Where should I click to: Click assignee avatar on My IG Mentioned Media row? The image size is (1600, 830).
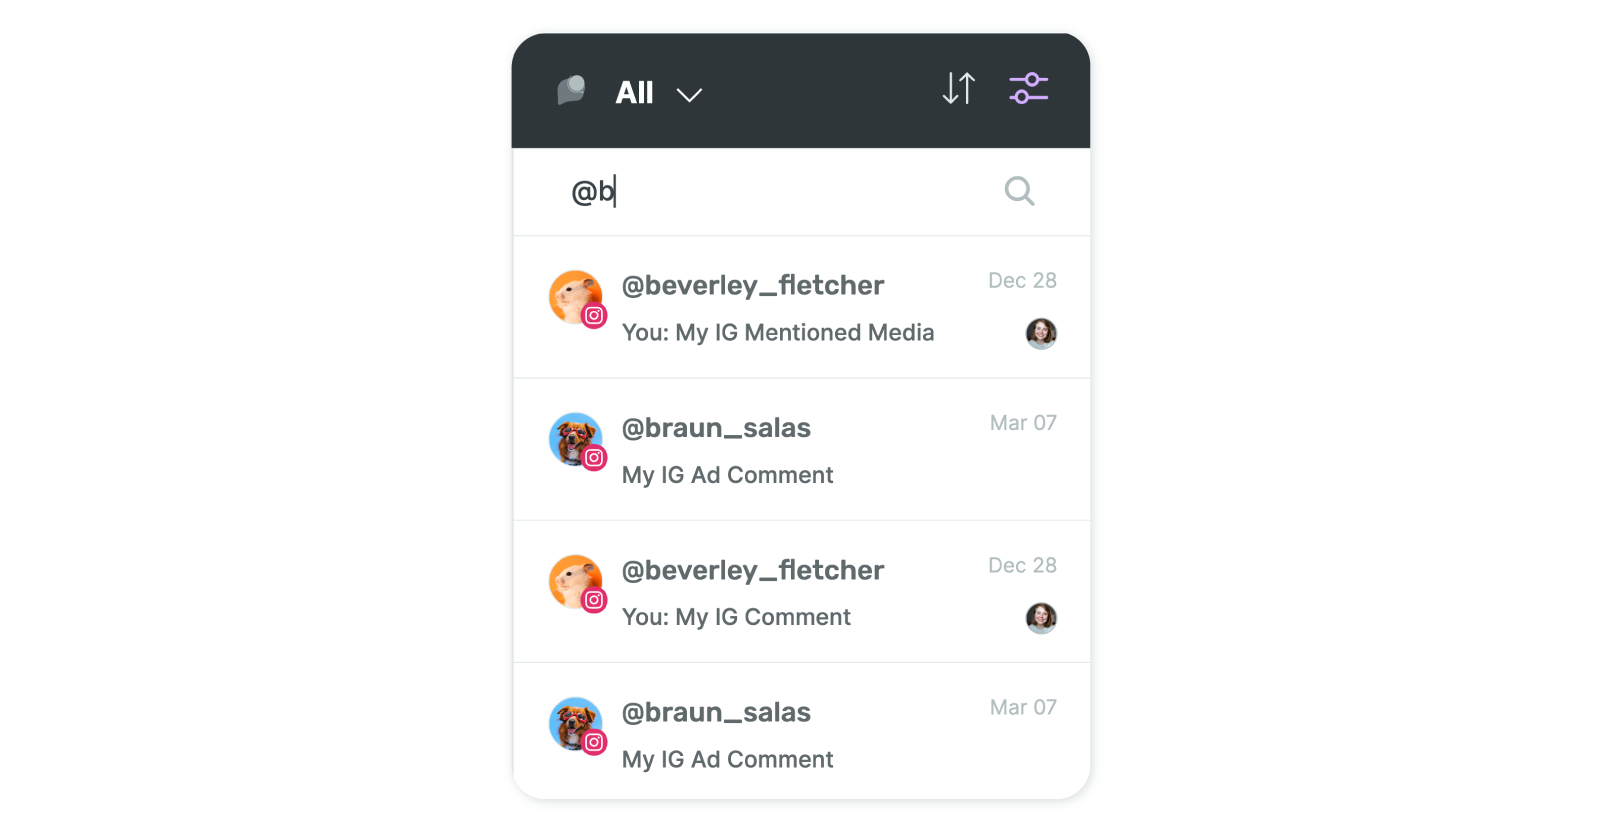coord(1041,333)
